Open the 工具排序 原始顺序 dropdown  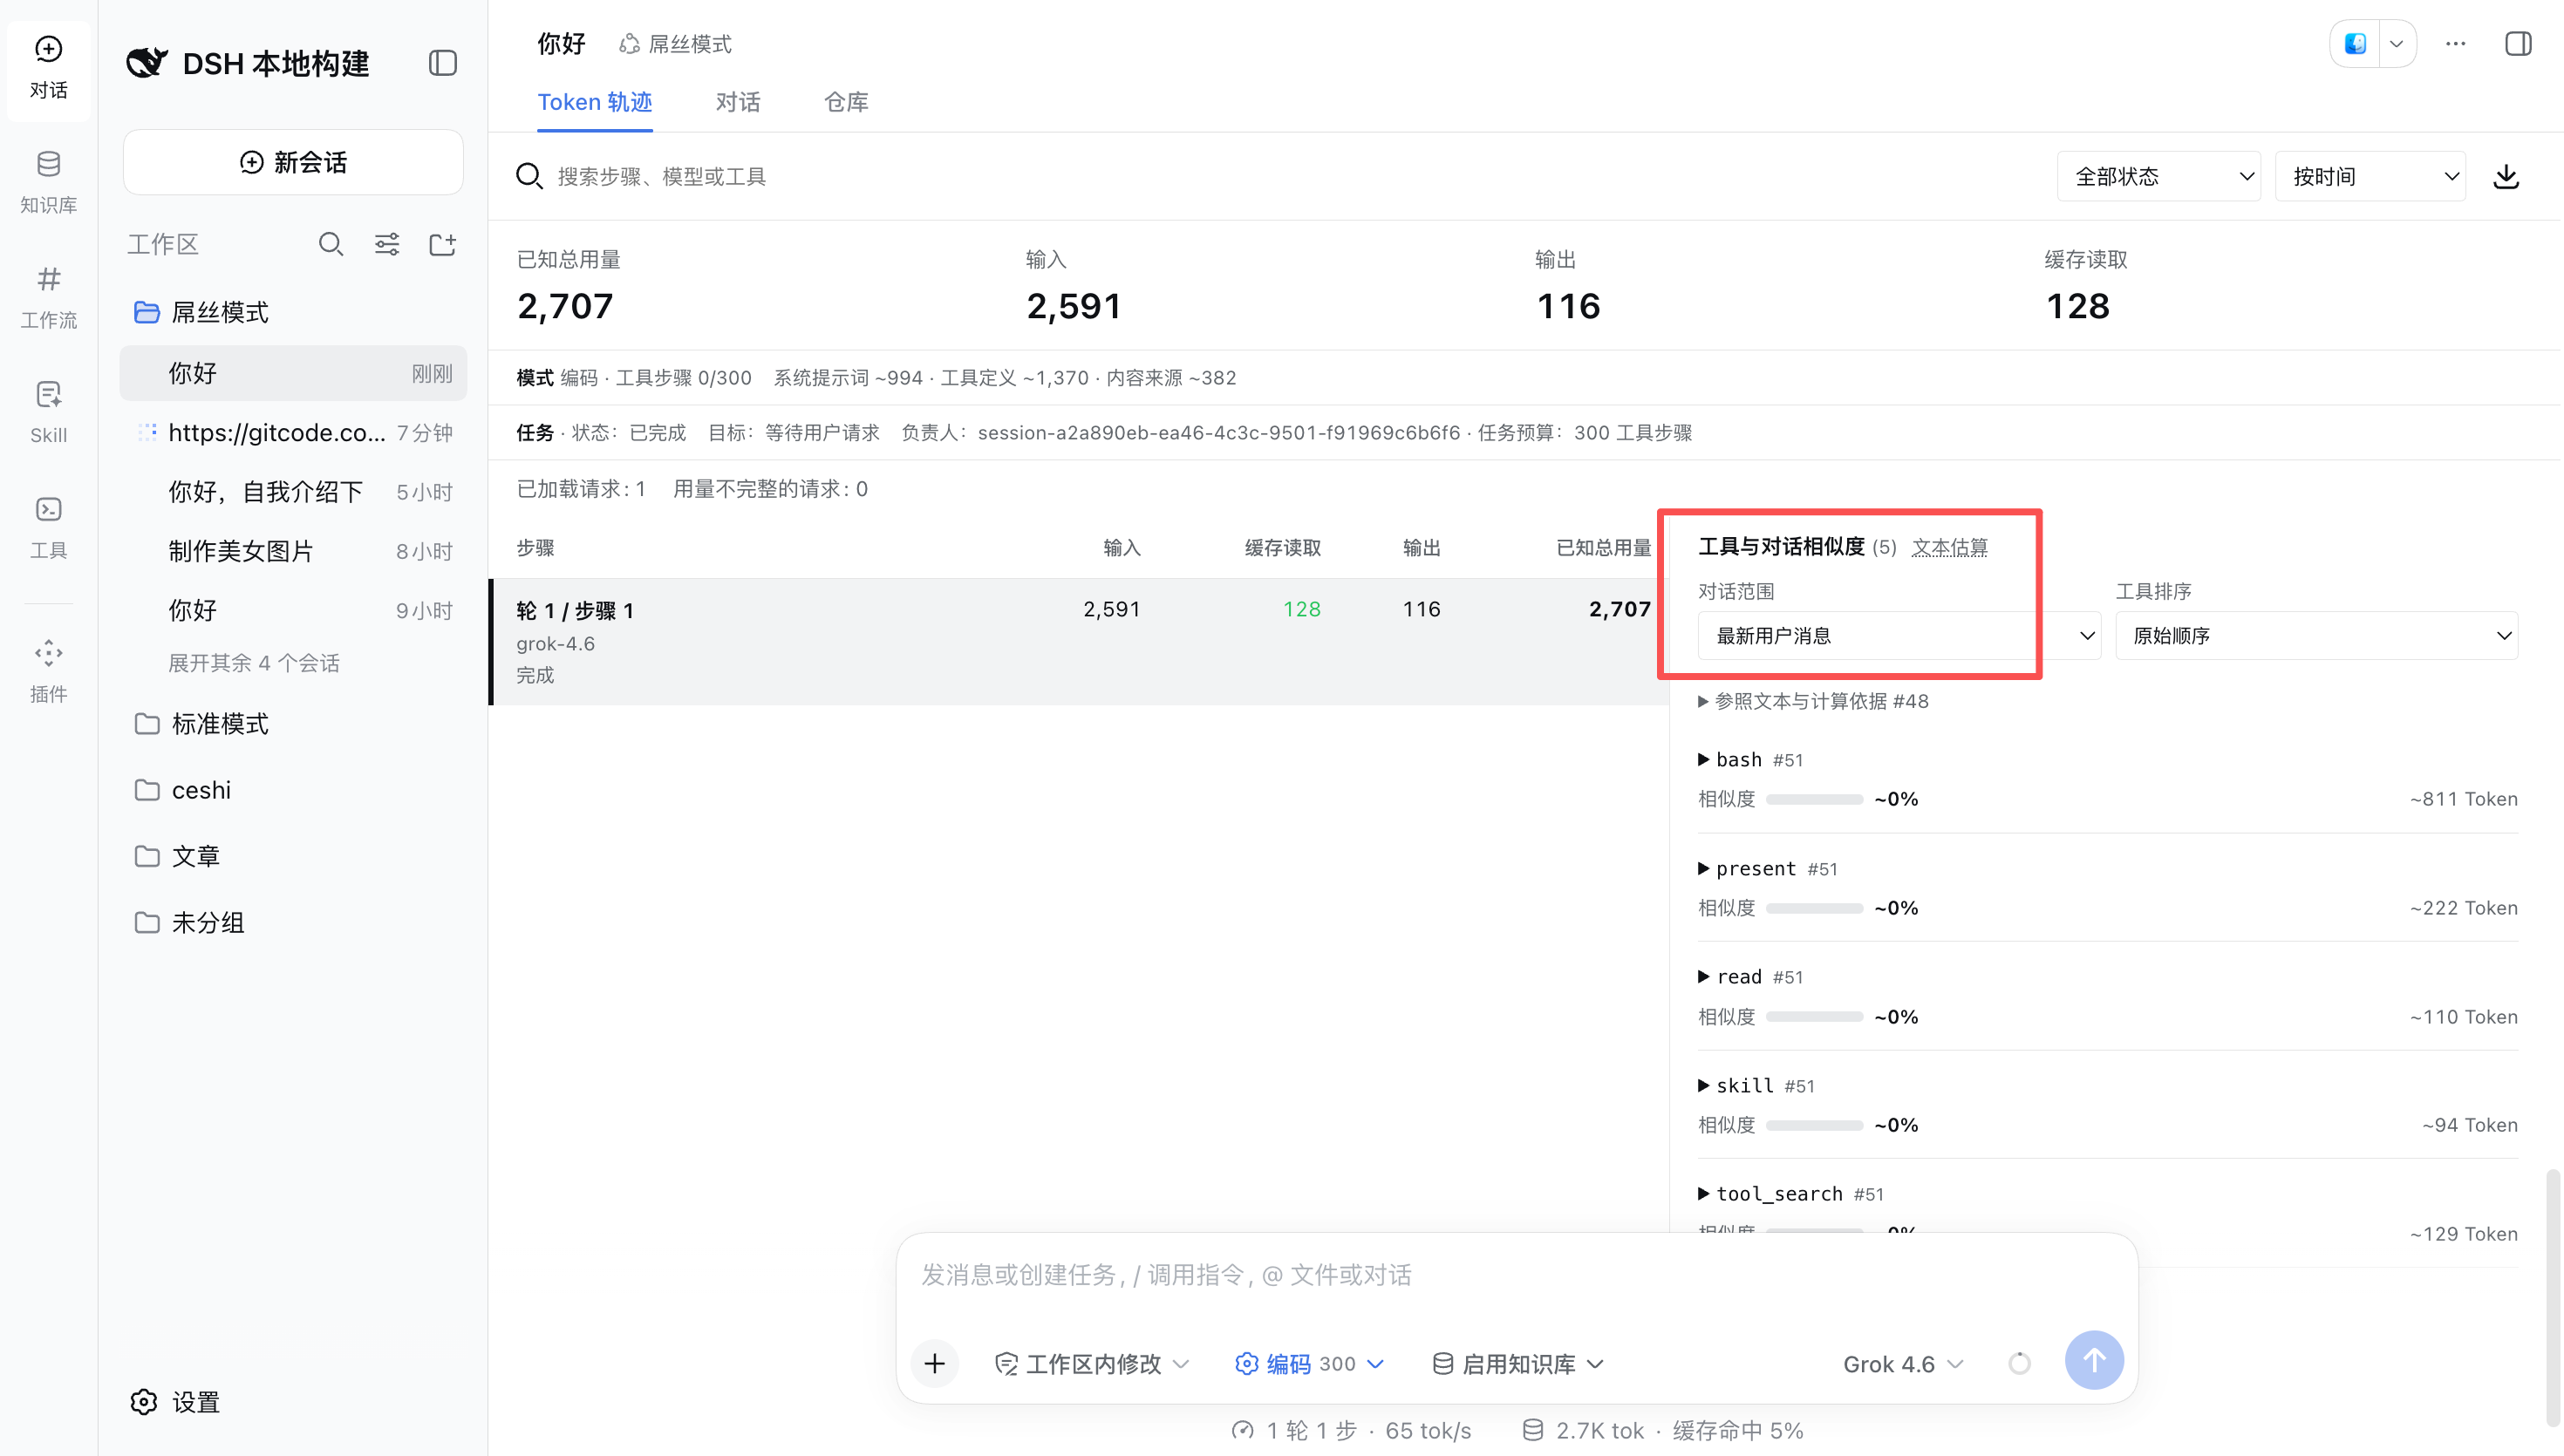point(2316,636)
